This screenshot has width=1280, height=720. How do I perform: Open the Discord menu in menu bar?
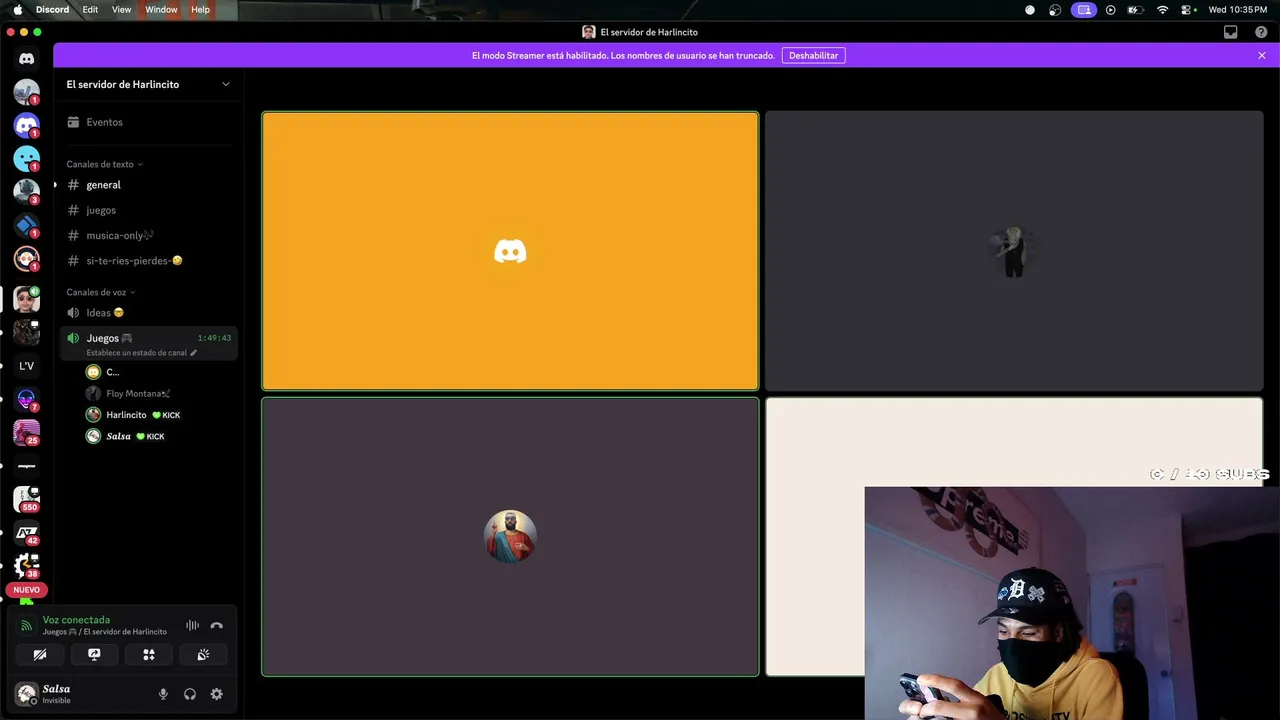point(52,10)
